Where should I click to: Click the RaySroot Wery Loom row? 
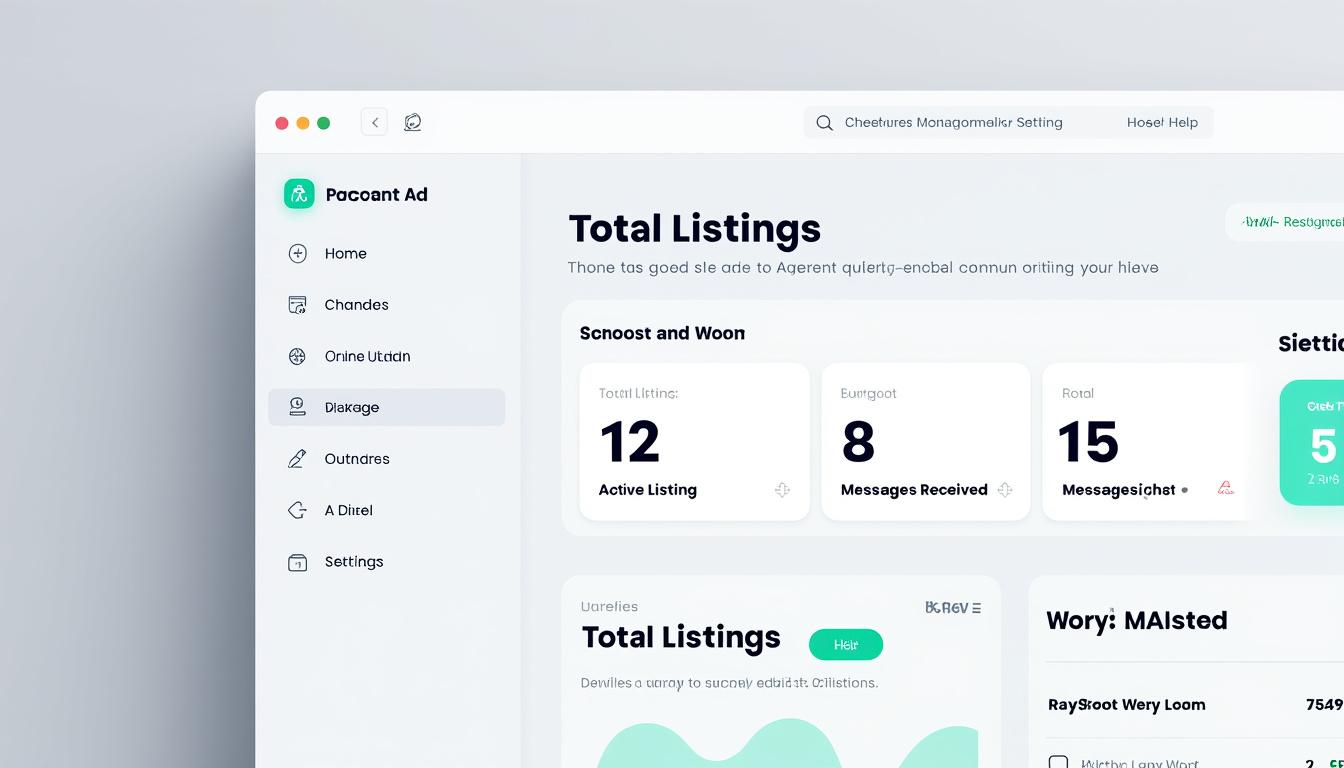[x=1195, y=704]
